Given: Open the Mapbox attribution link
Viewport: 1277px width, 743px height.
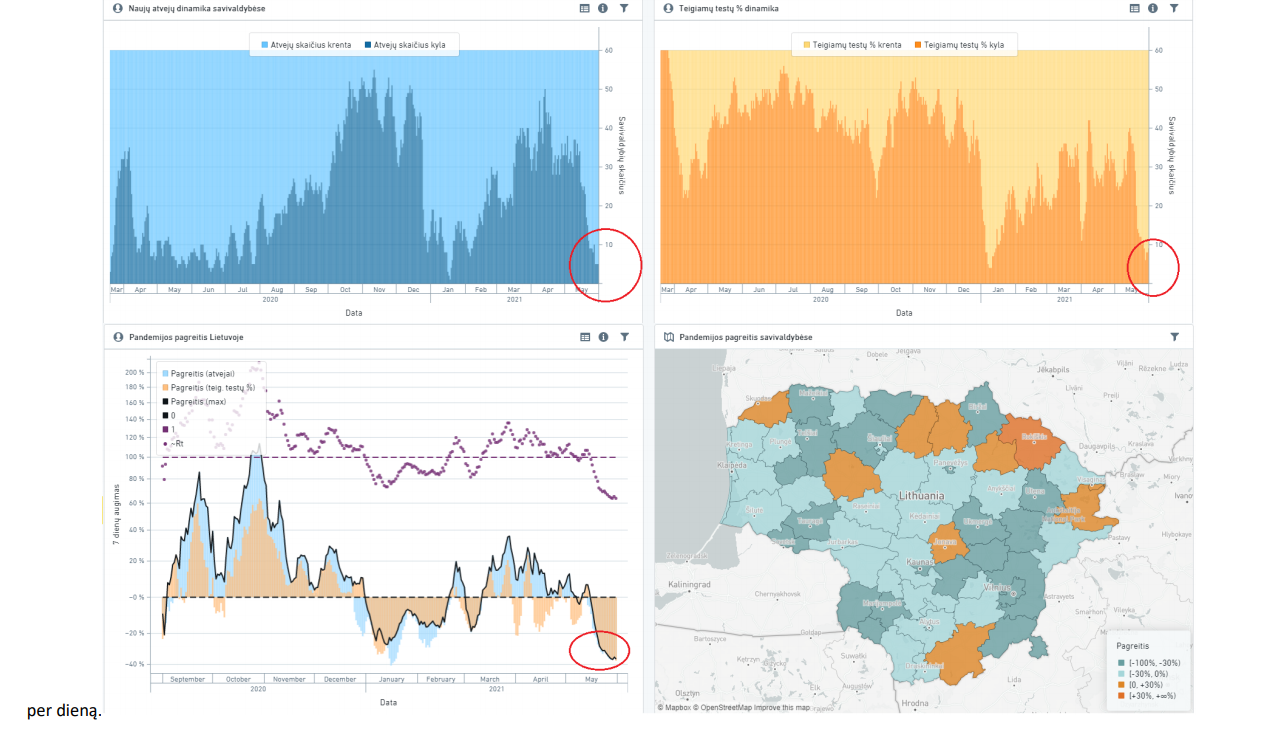Looking at the screenshot, I should [x=676, y=708].
